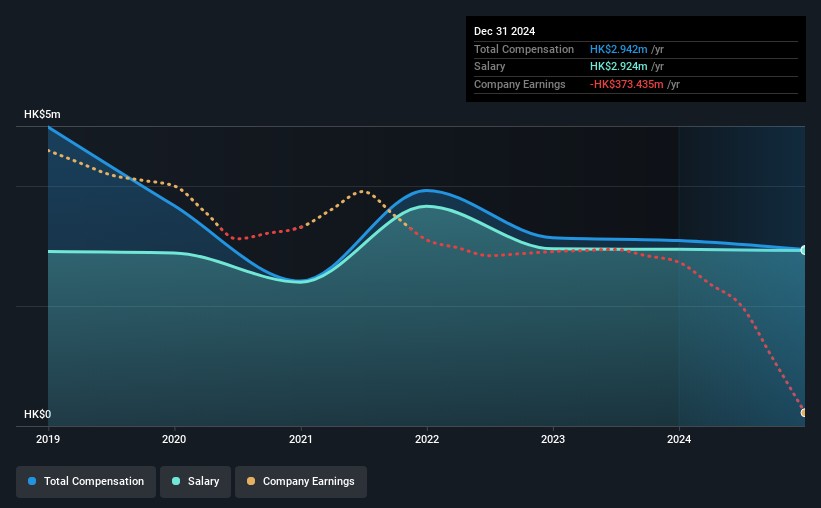Click the -HK$373.435m company earnings value

click(x=626, y=85)
